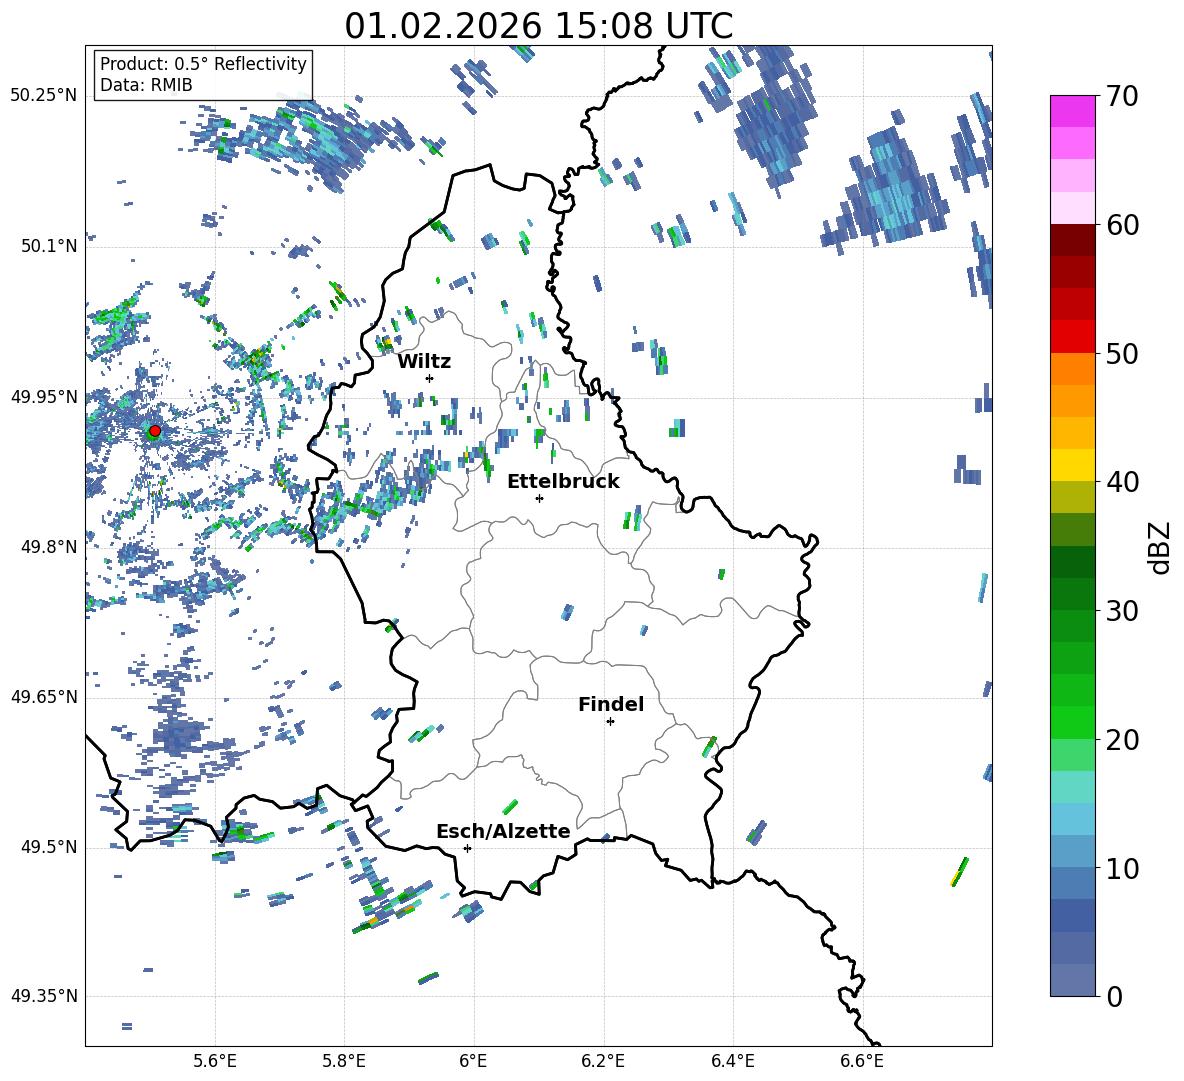Click the Data: RMIB text
1184x1081 pixels.
click(146, 85)
